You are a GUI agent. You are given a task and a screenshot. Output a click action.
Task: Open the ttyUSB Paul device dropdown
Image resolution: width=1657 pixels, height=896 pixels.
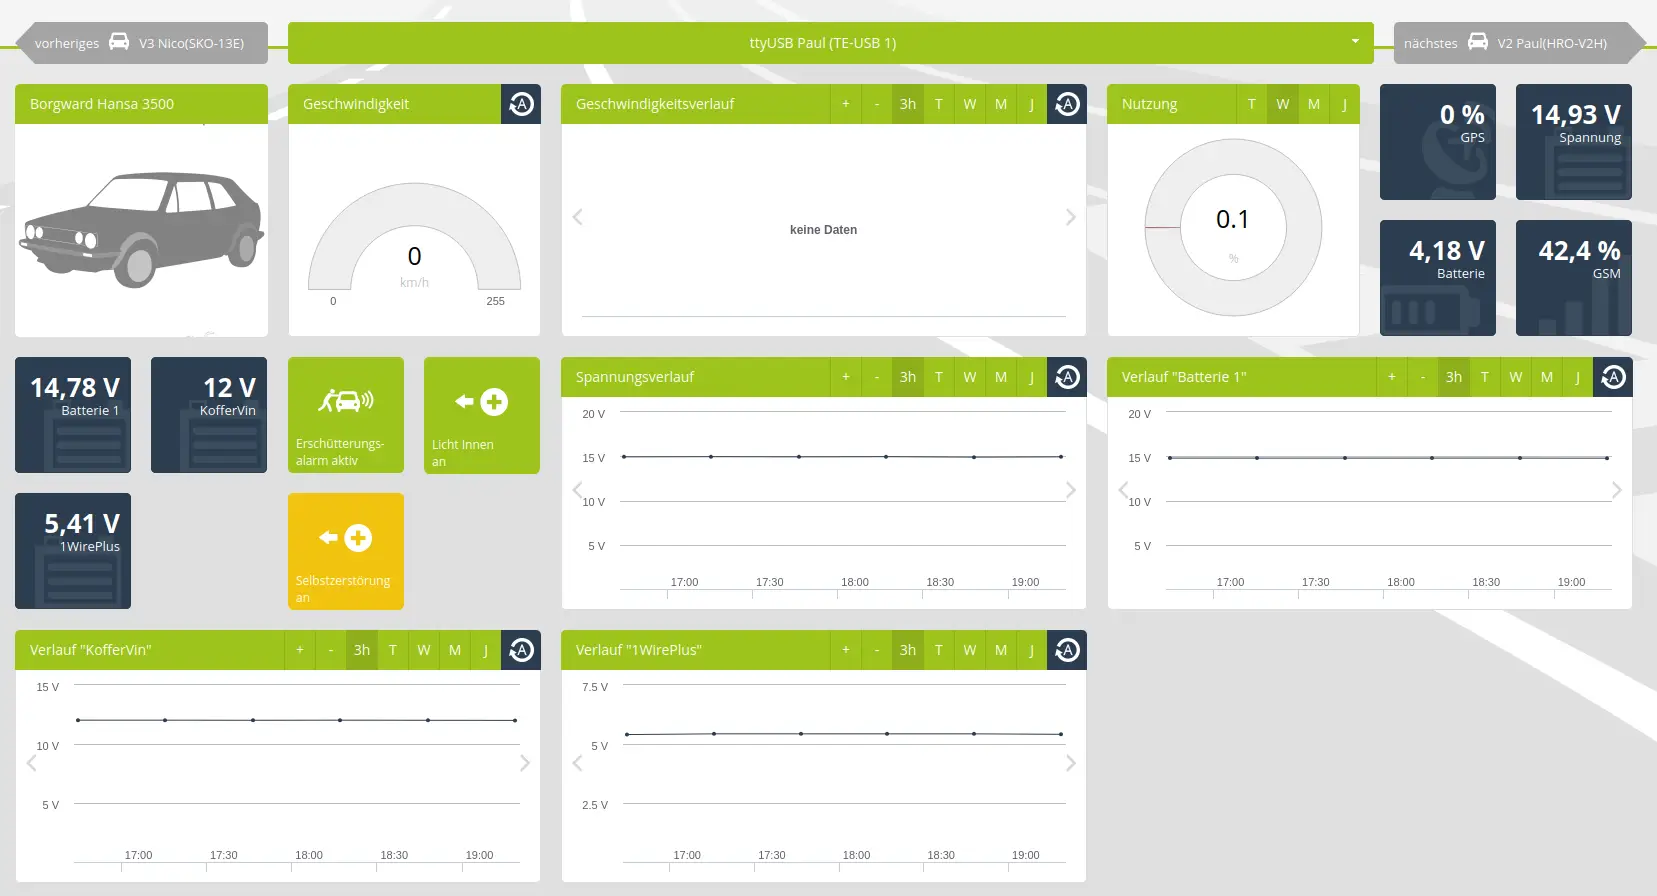(830, 43)
